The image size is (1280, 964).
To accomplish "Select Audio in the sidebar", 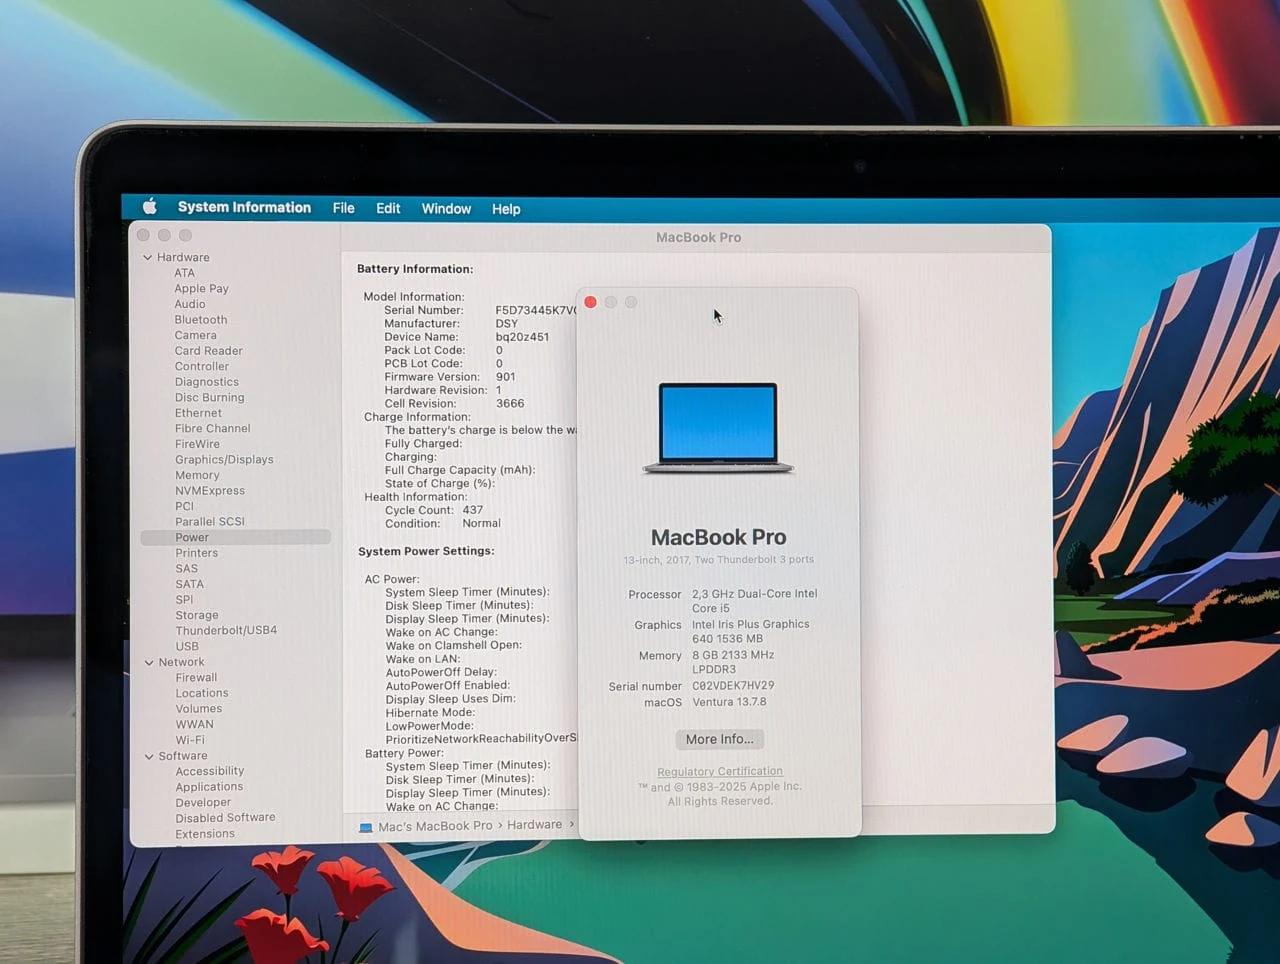I will tap(190, 304).
